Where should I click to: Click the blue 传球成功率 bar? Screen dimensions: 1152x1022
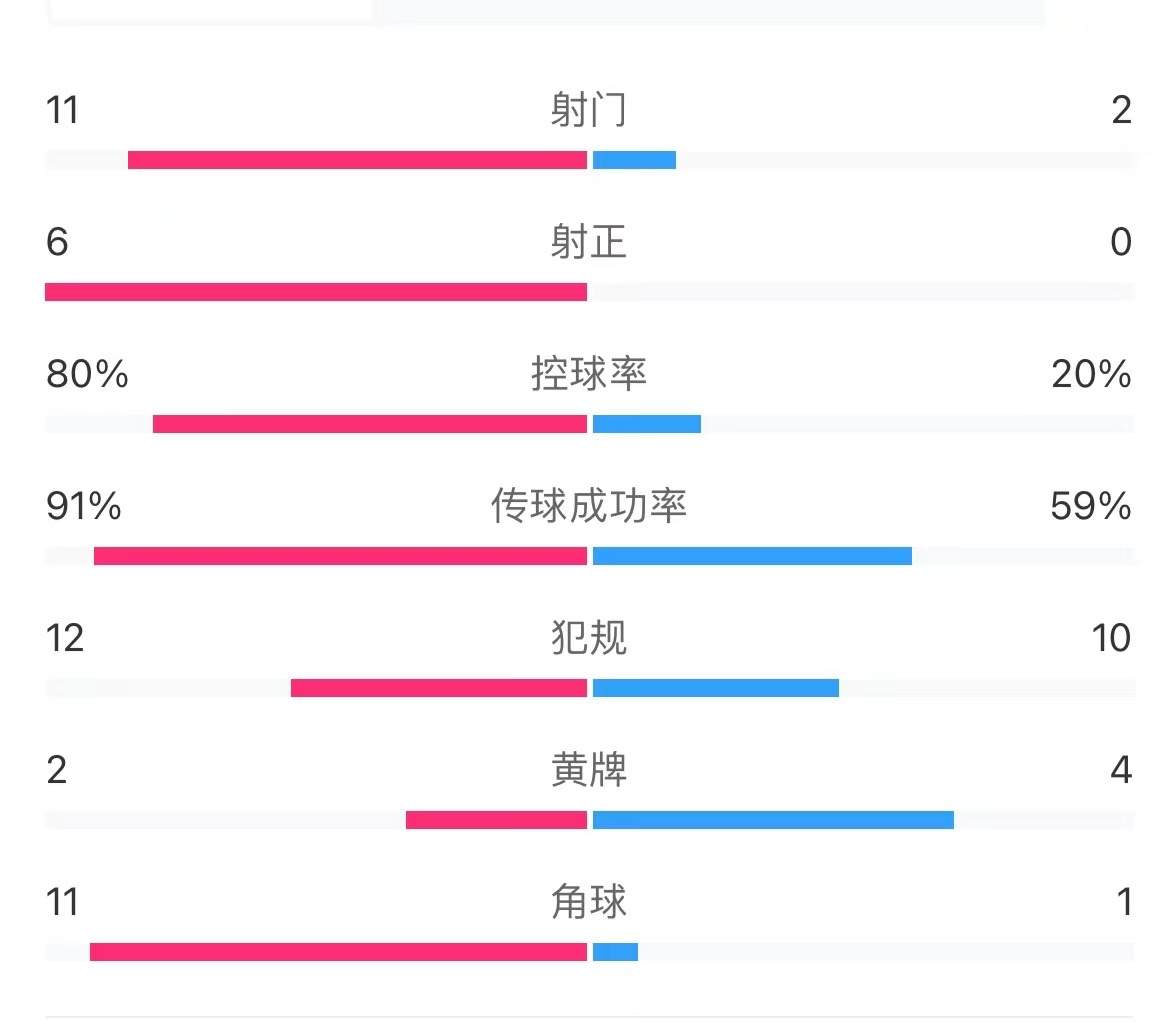click(x=752, y=556)
